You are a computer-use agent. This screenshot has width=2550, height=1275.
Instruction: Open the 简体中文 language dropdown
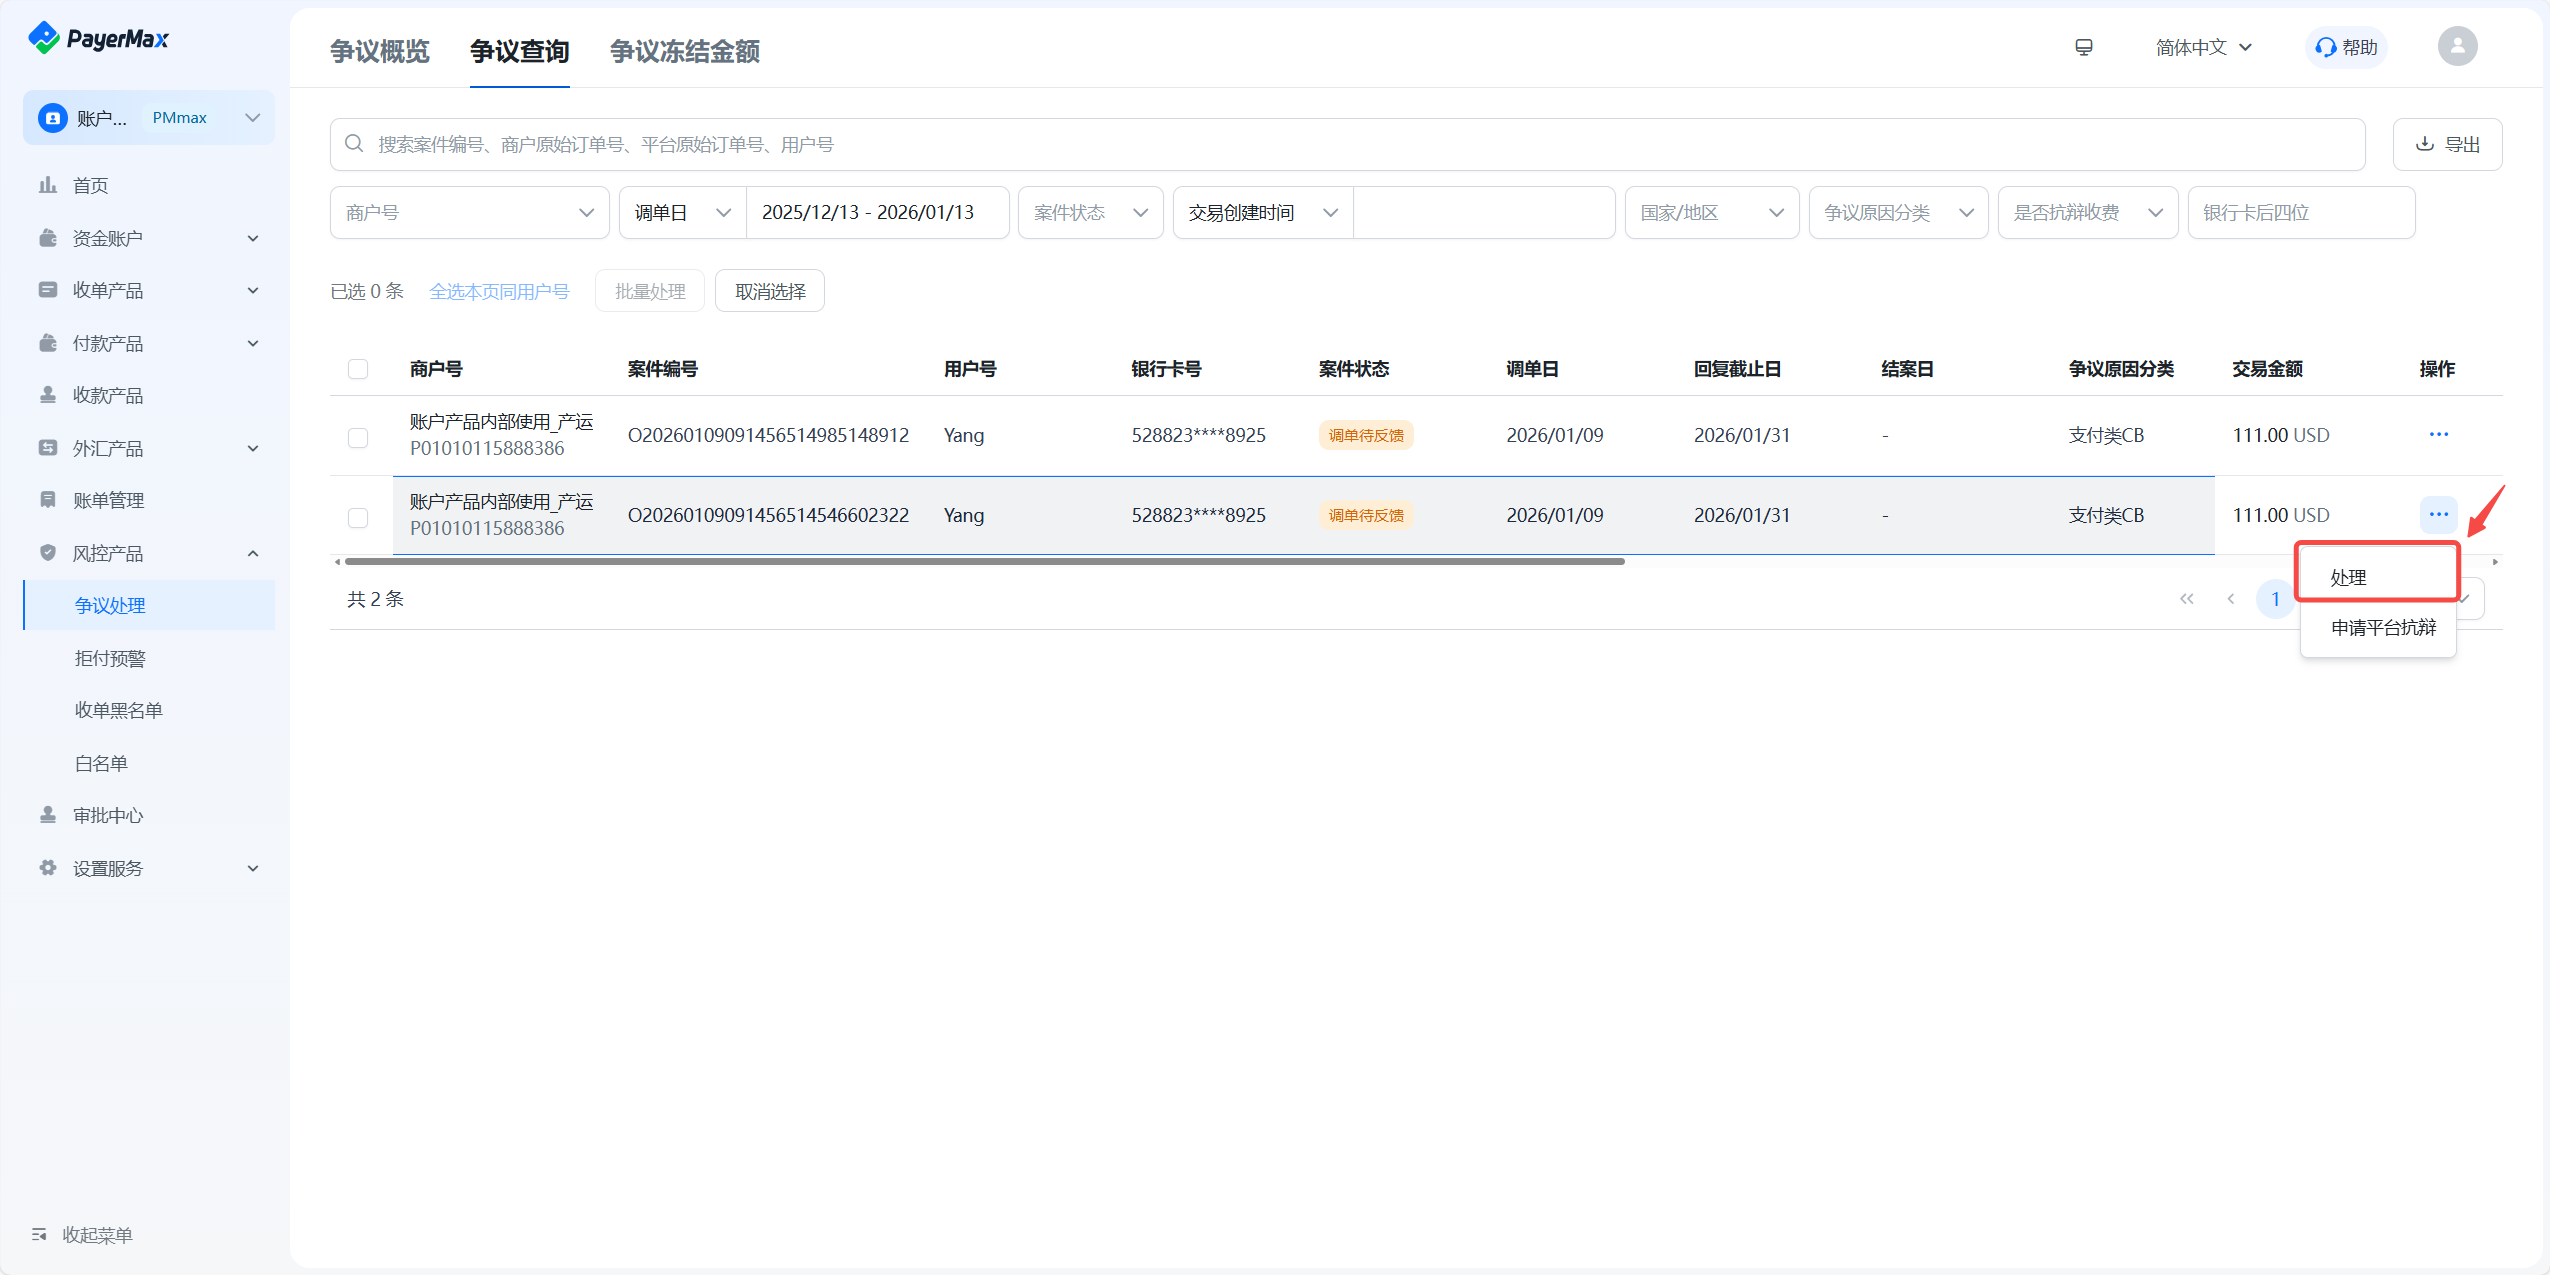click(x=2204, y=48)
